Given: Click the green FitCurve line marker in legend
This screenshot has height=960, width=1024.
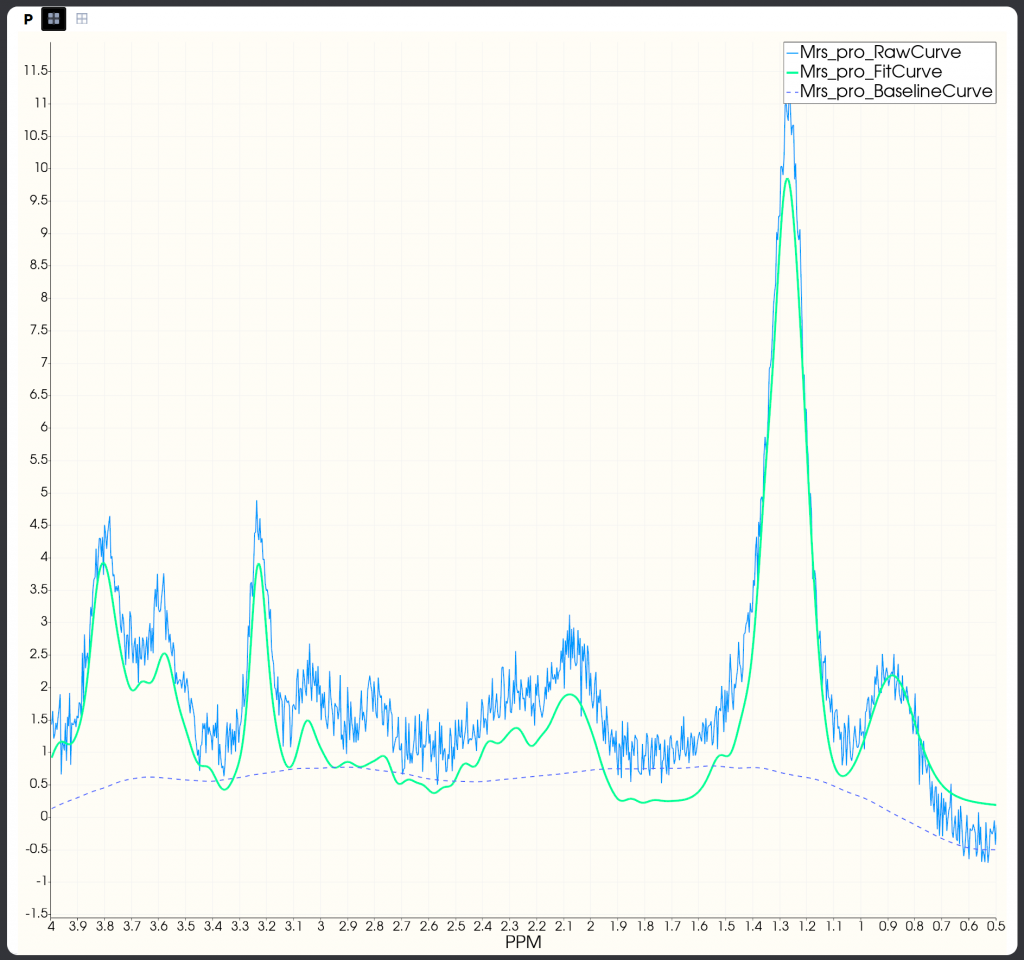Looking at the screenshot, I should tap(793, 72).
